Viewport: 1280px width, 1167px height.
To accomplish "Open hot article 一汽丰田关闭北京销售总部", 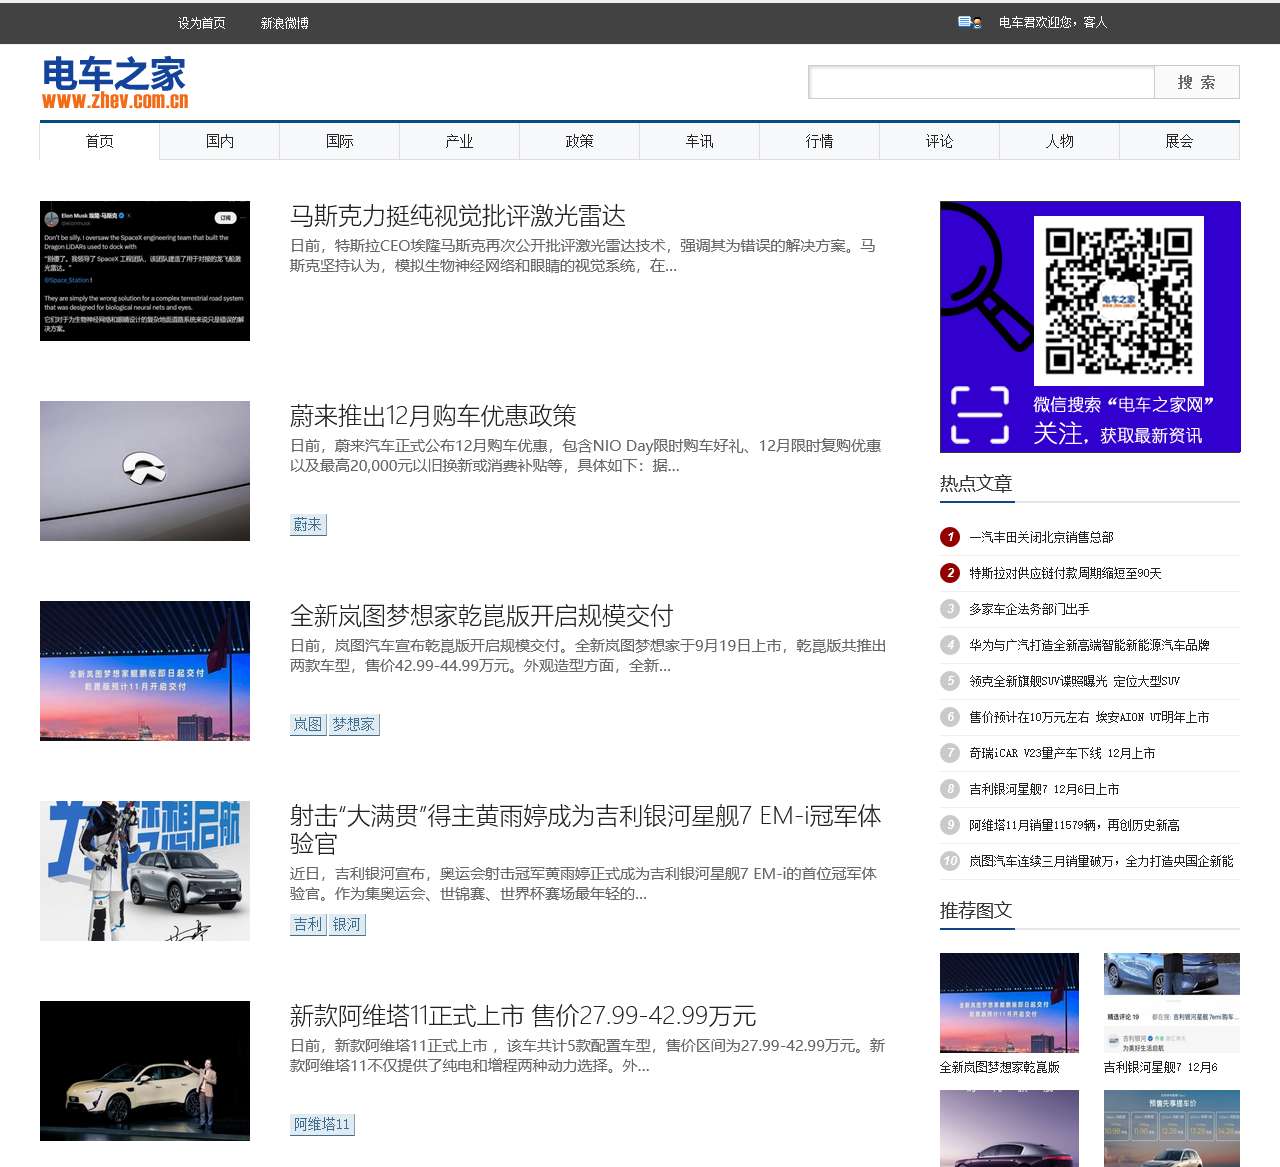I will tap(1041, 537).
